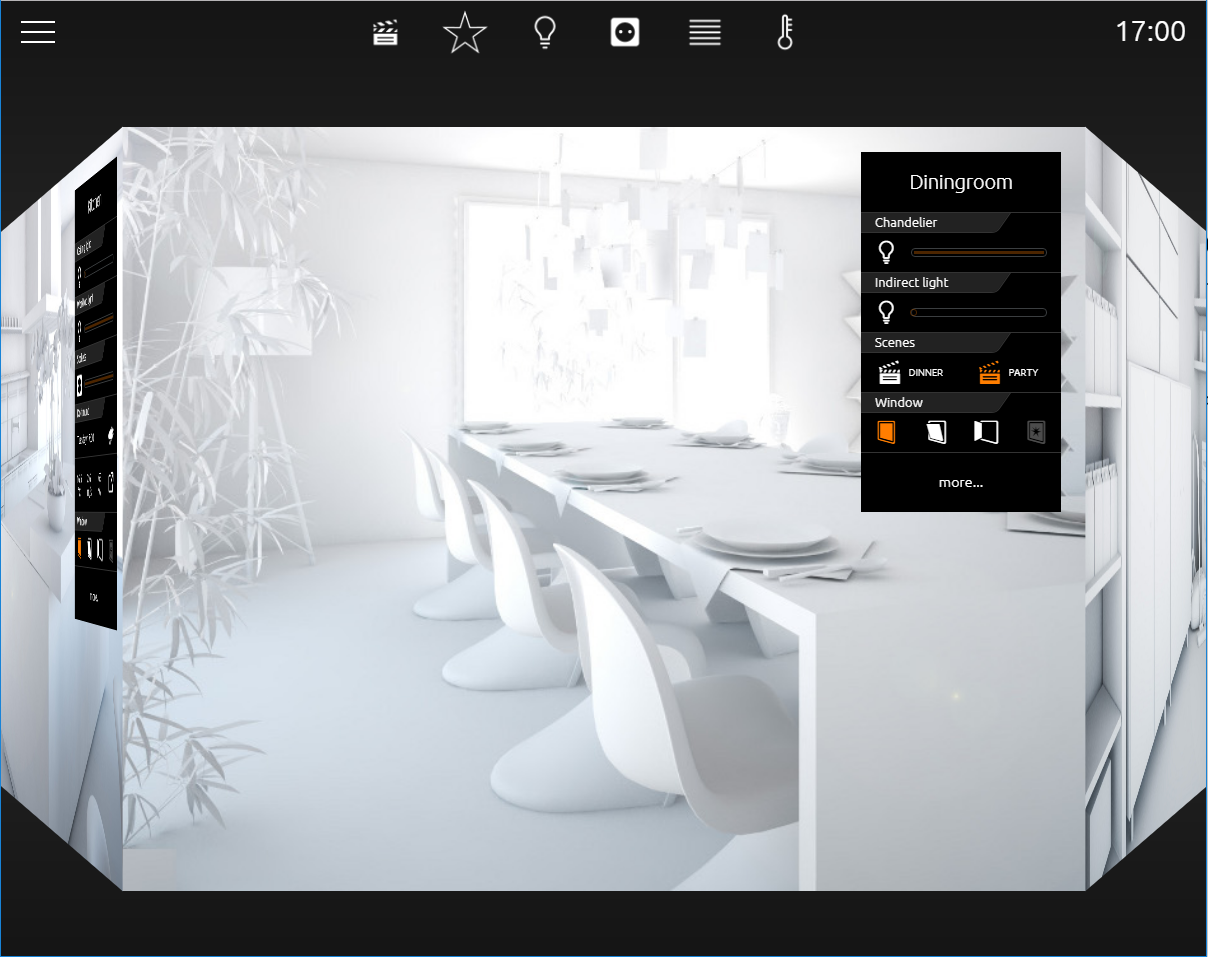The image size is (1208, 957).
Task: Select the power socket icon
Action: coord(625,33)
